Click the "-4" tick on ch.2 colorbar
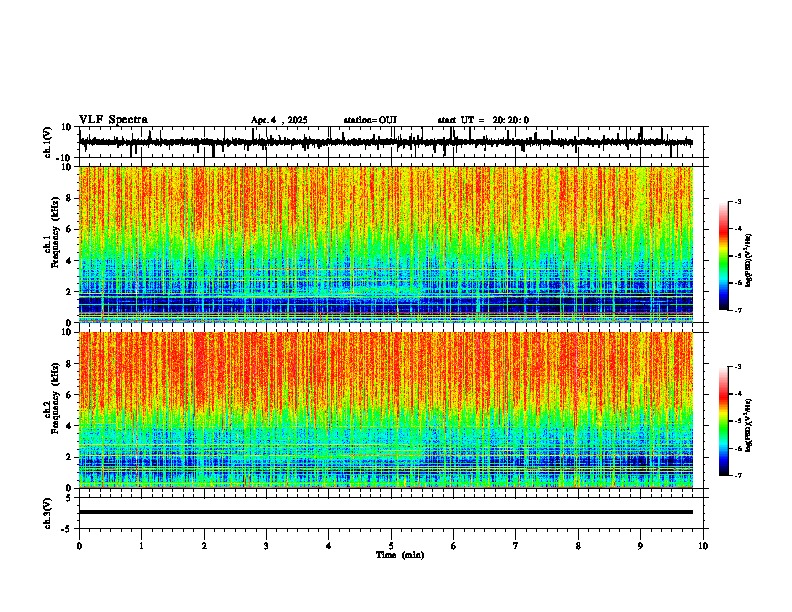Image resolution: width=792 pixels, height=612 pixels. 738,394
